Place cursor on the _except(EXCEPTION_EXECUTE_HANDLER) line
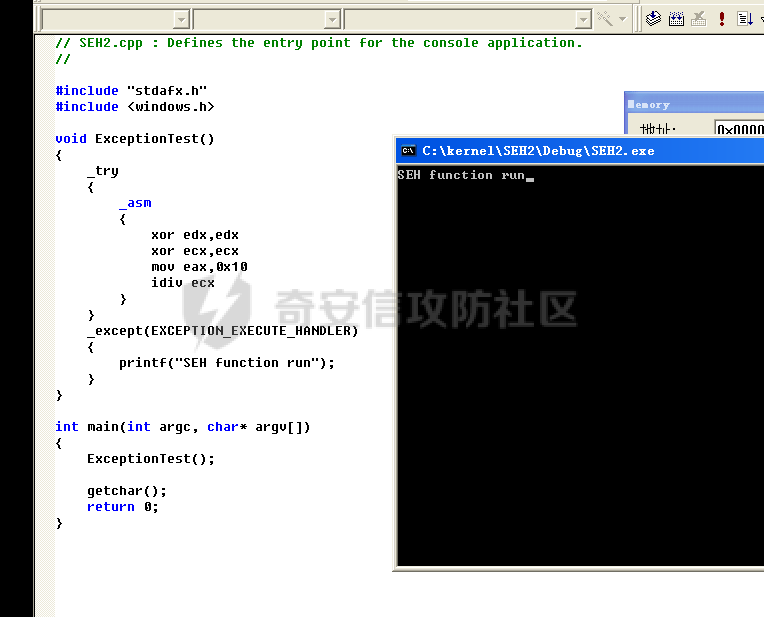The image size is (764, 617). [223, 330]
